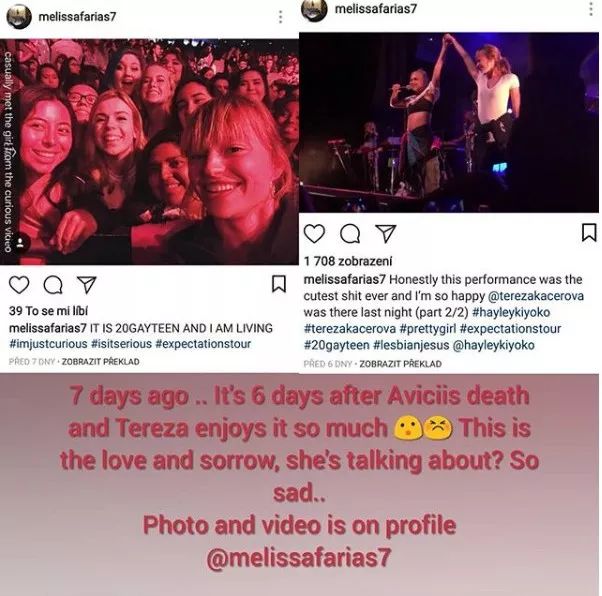Bookmark the left crowd selfie post
Image resolution: width=602 pixels, height=596 pixels.
tap(279, 284)
